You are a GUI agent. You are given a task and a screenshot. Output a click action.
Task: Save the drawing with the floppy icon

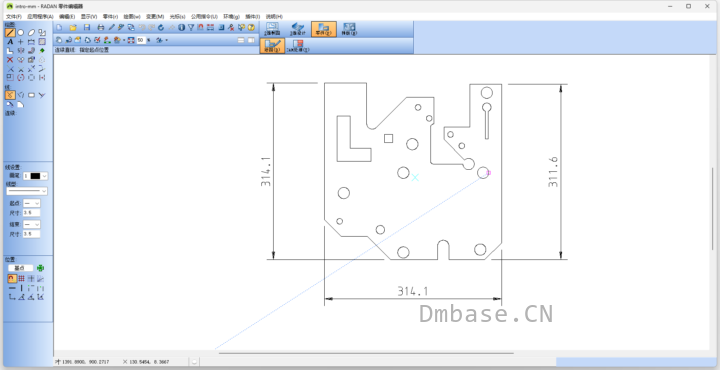(87, 28)
